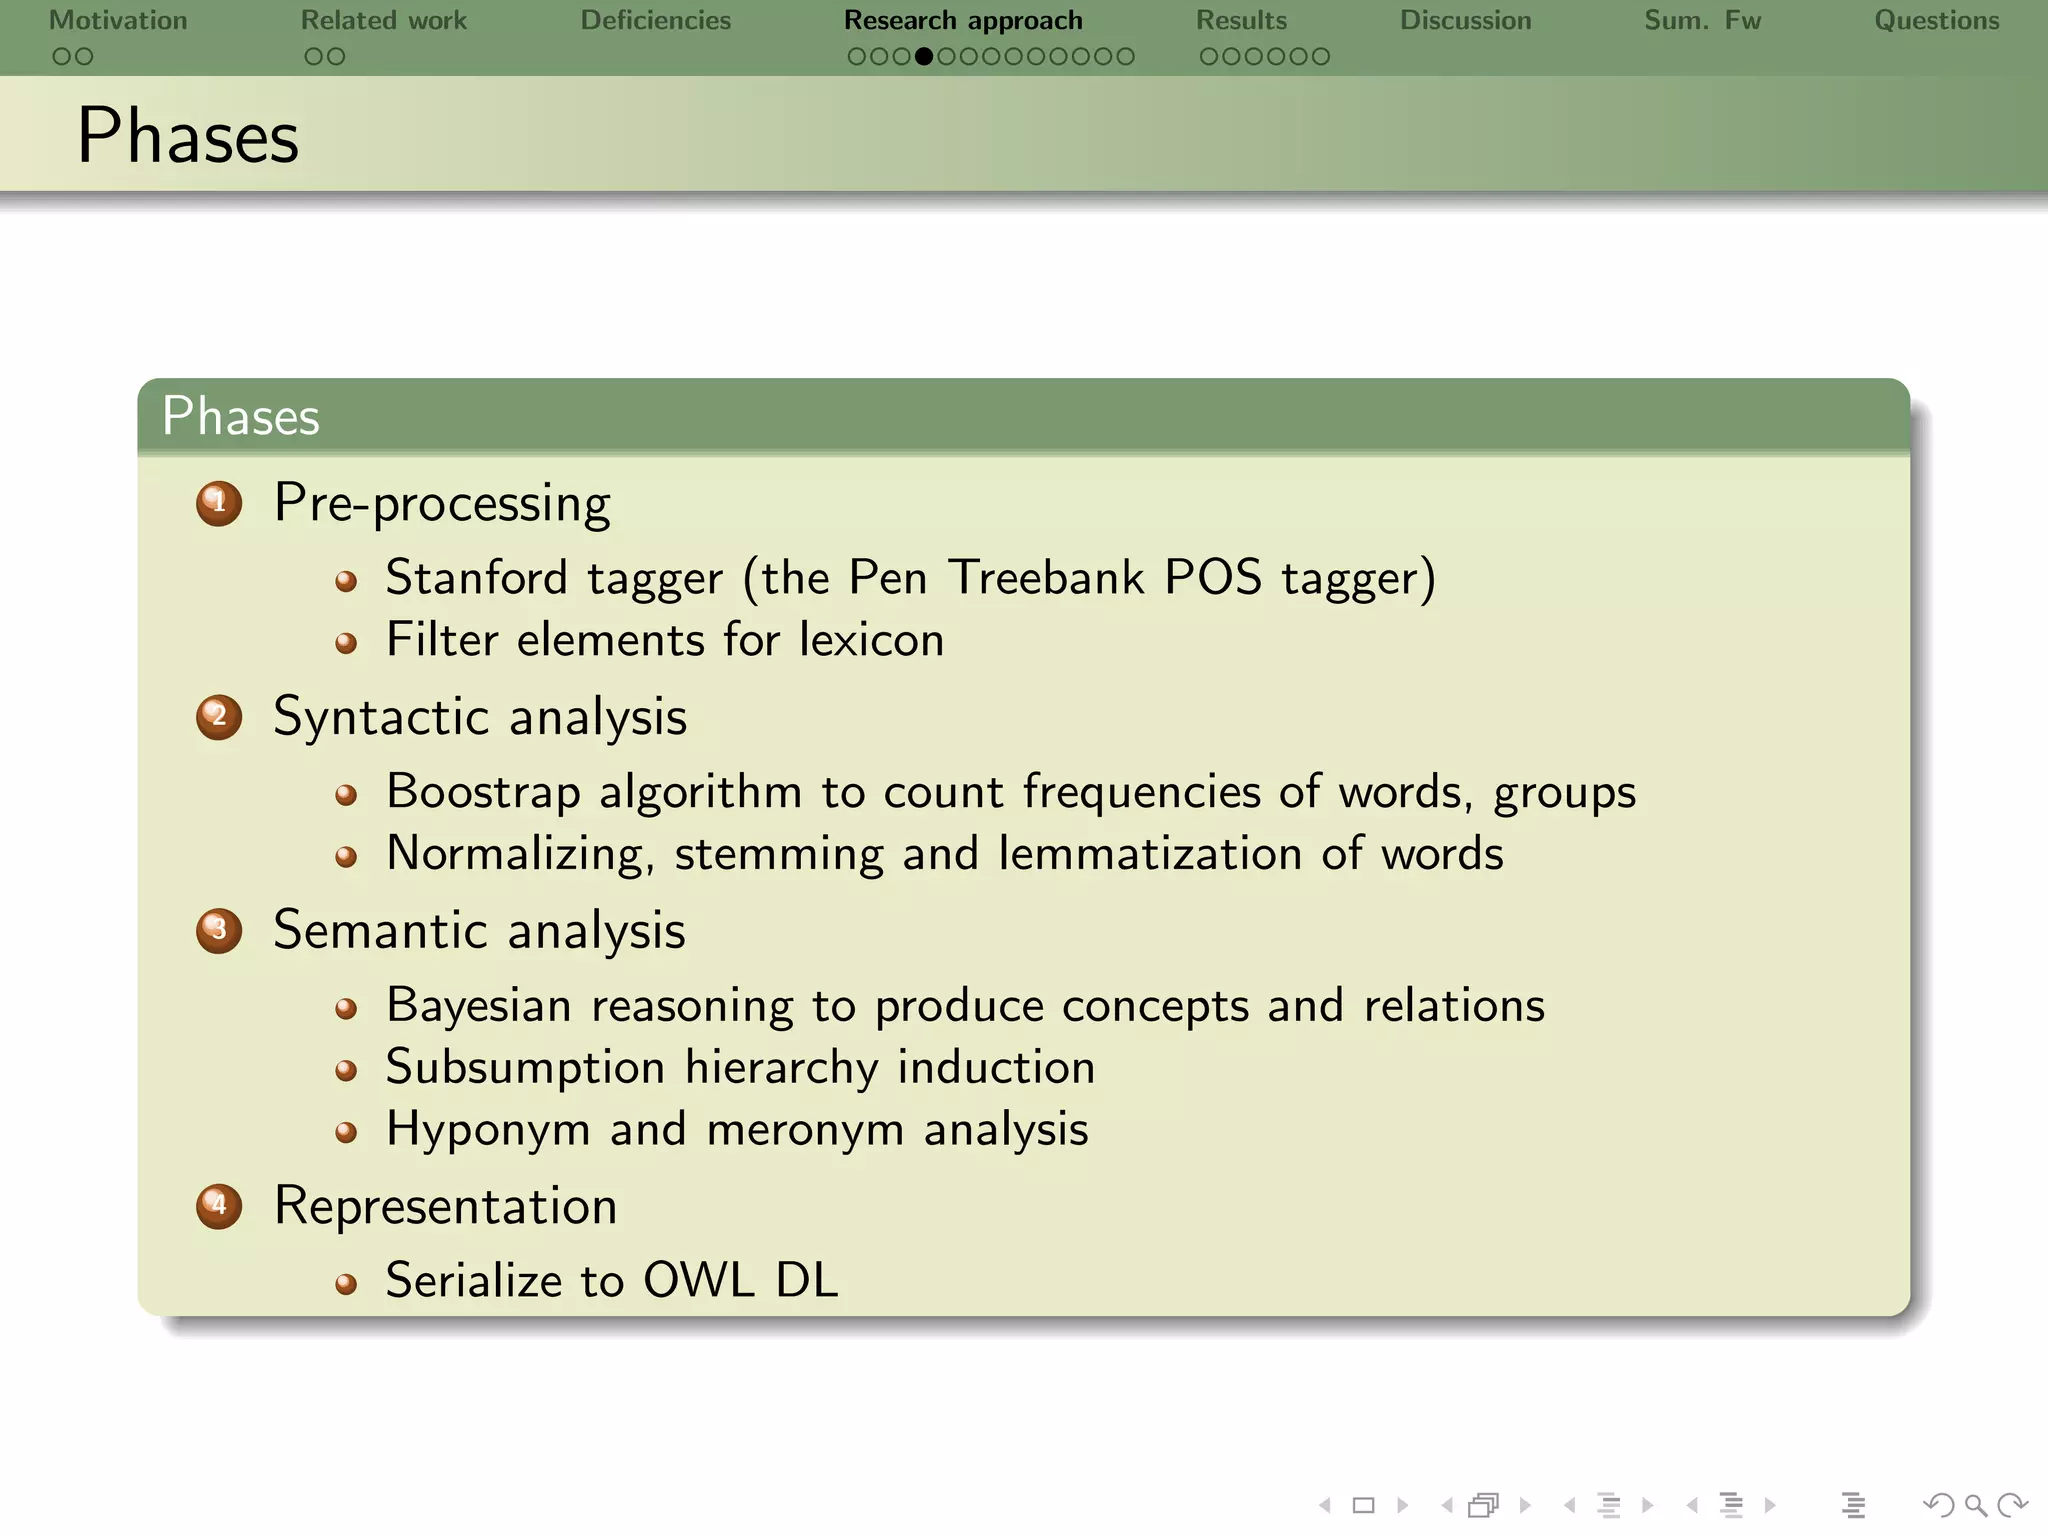The height and width of the screenshot is (1536, 2048).
Task: Click the 'Semantic analysis' heading
Action: (479, 931)
